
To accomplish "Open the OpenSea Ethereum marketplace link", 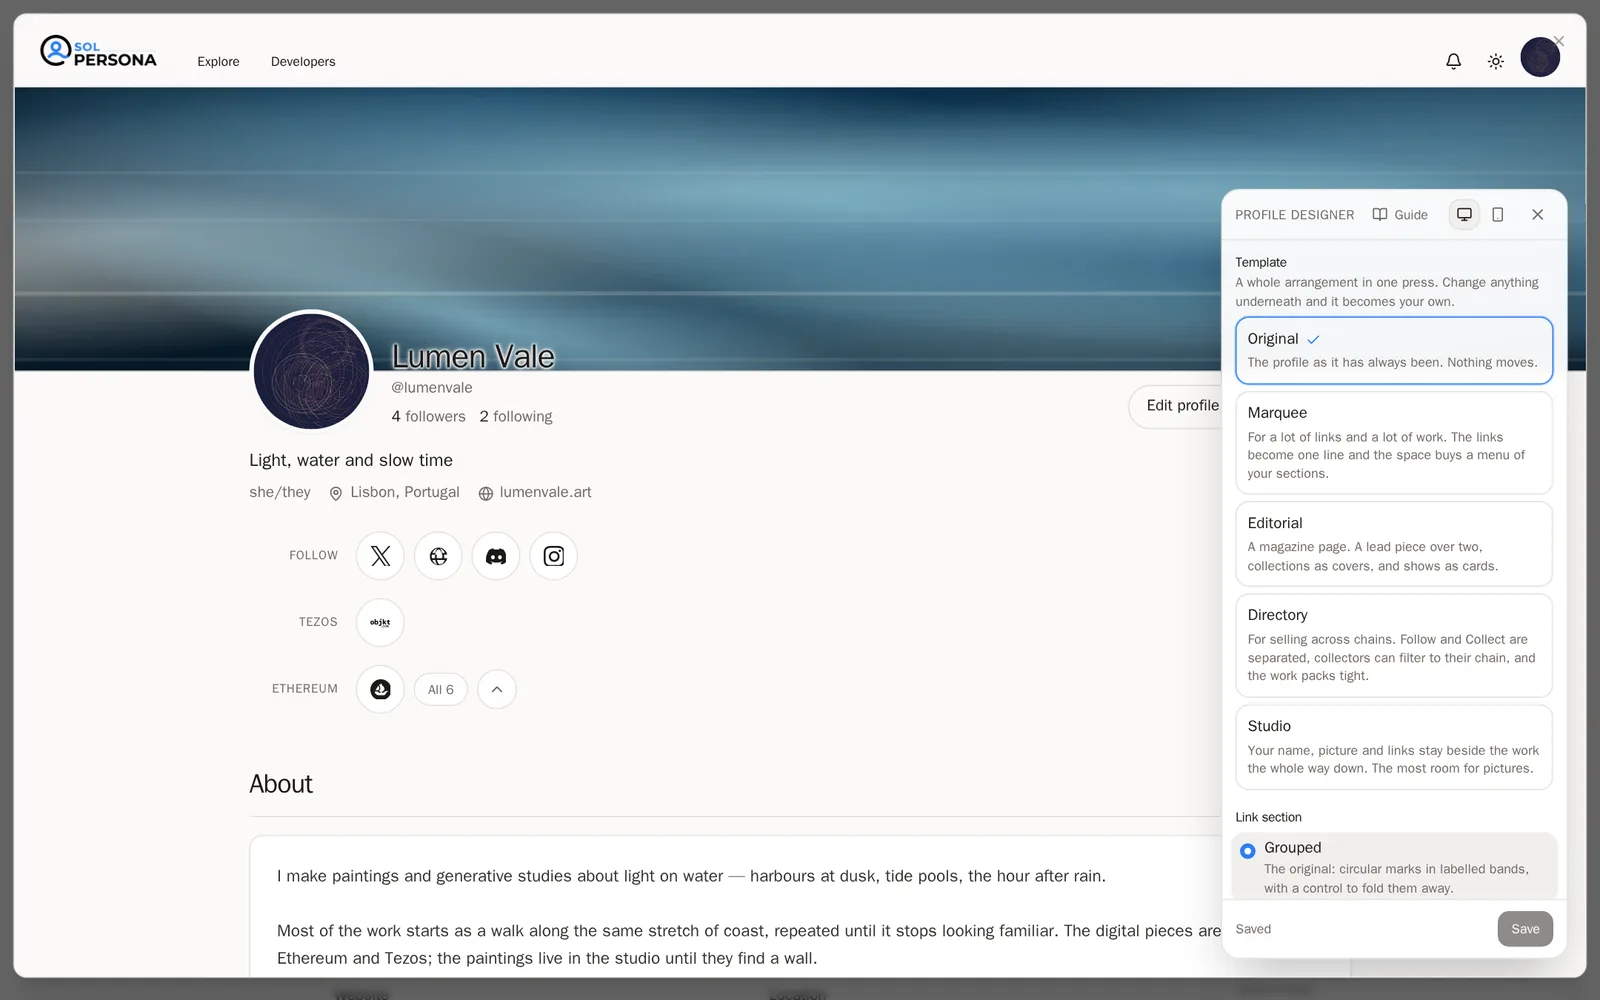I will [x=380, y=689].
